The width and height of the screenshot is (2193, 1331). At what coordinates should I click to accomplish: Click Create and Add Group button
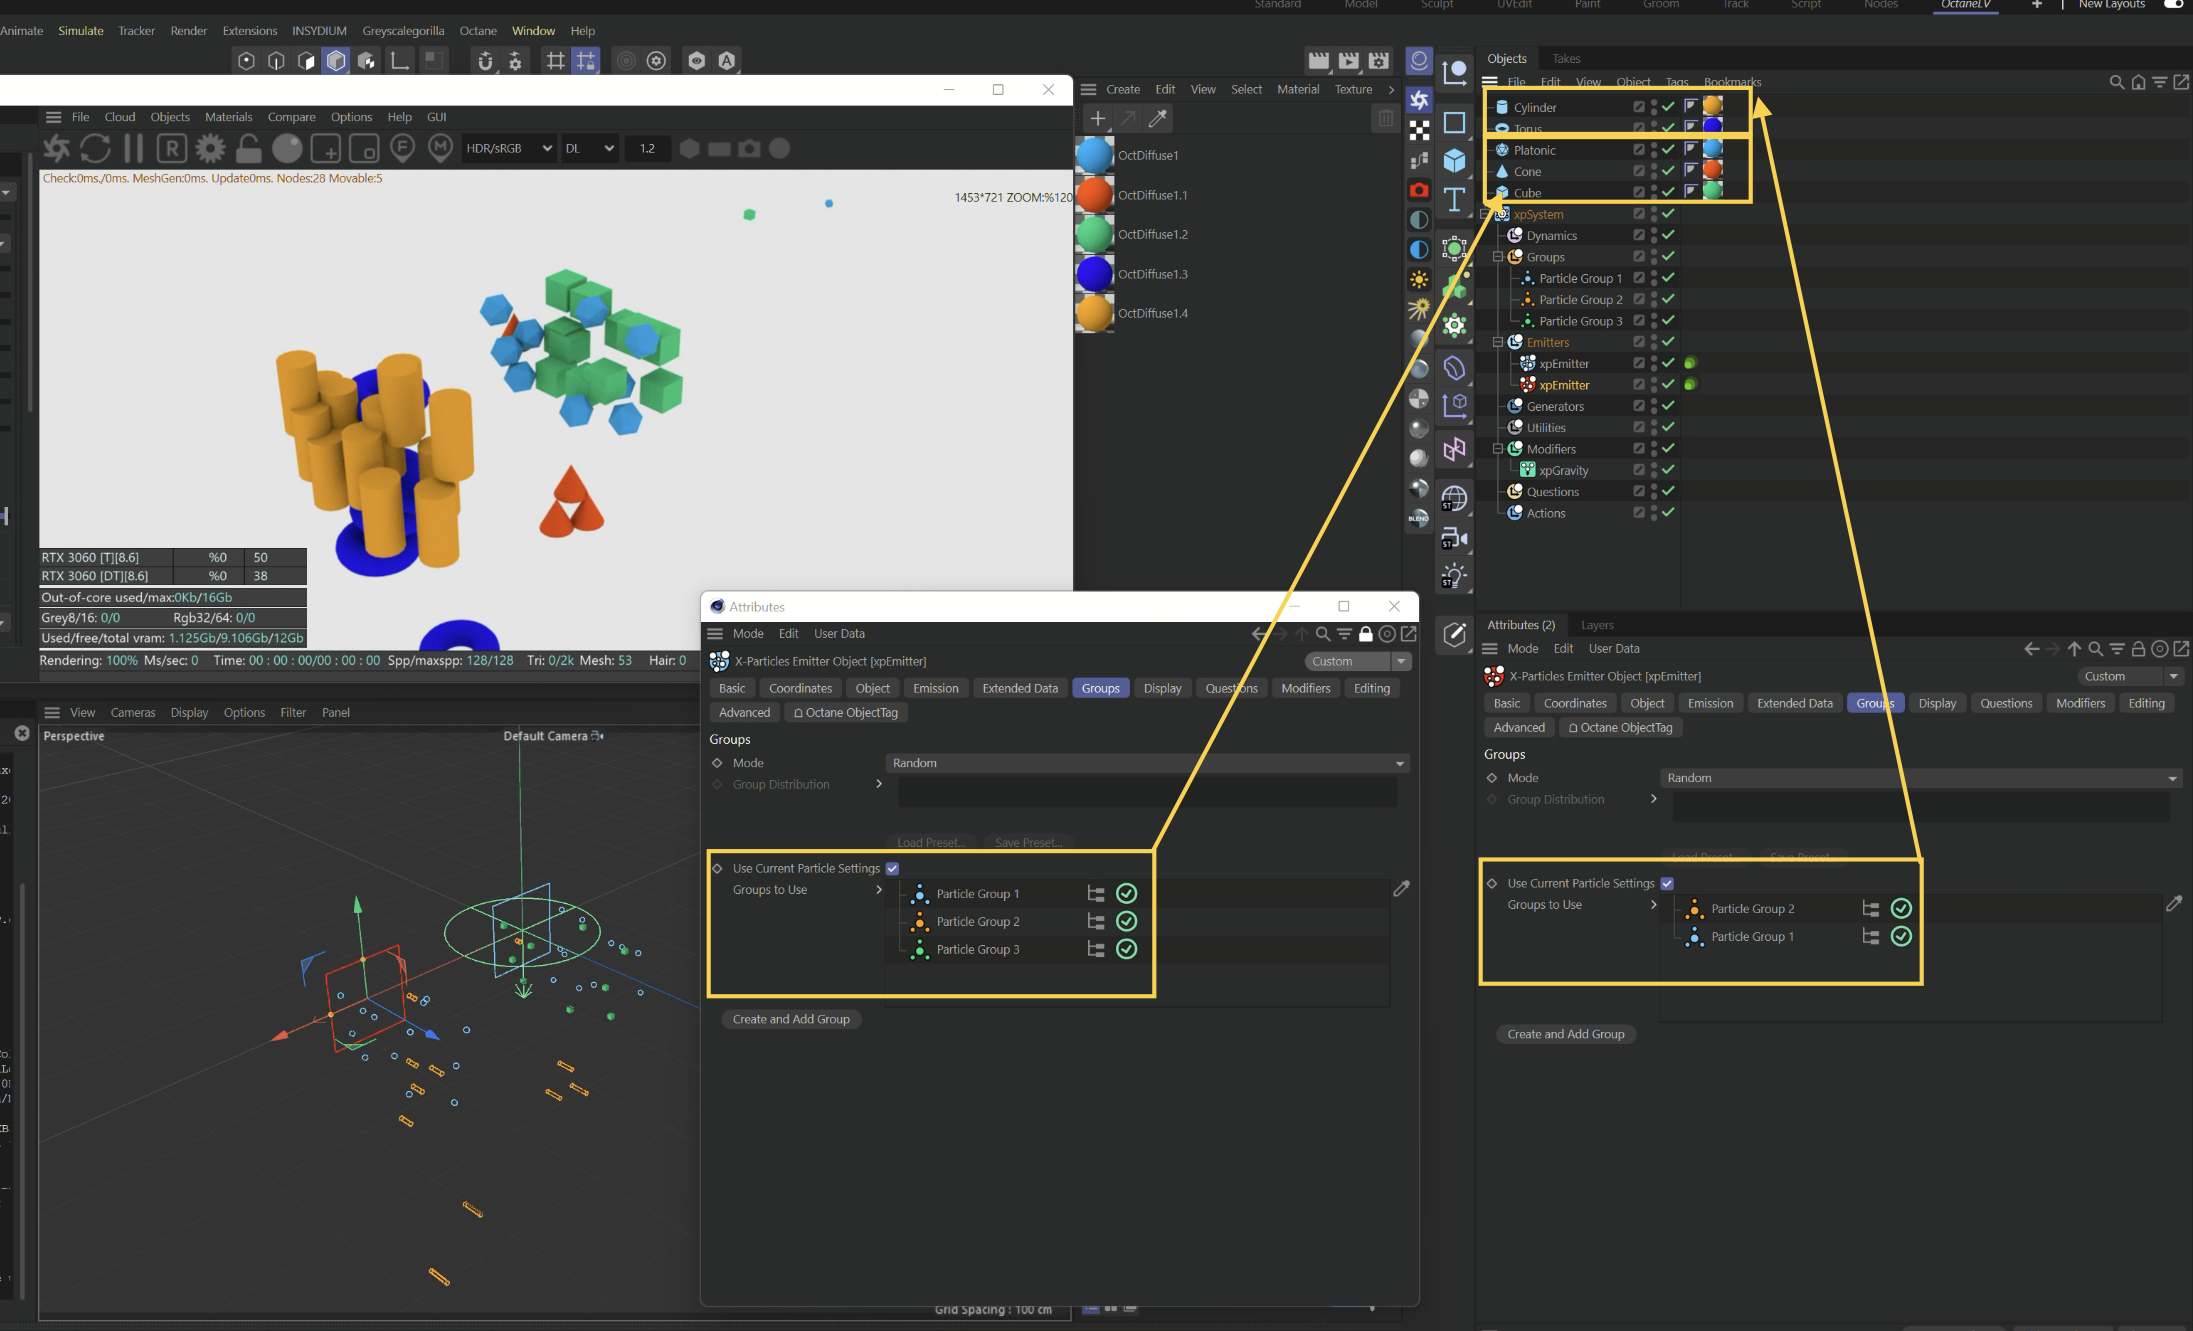coord(791,1019)
